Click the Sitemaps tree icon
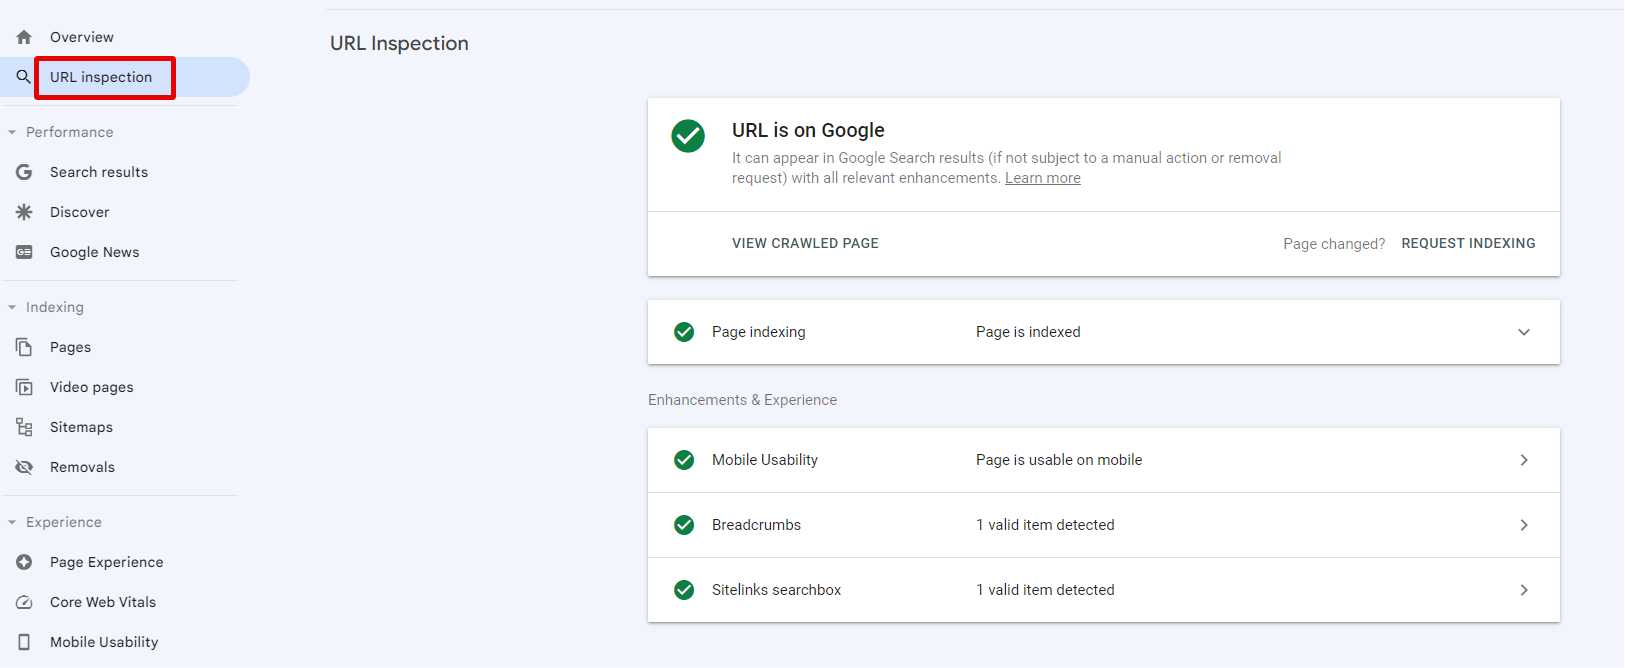1625x668 pixels. point(24,427)
